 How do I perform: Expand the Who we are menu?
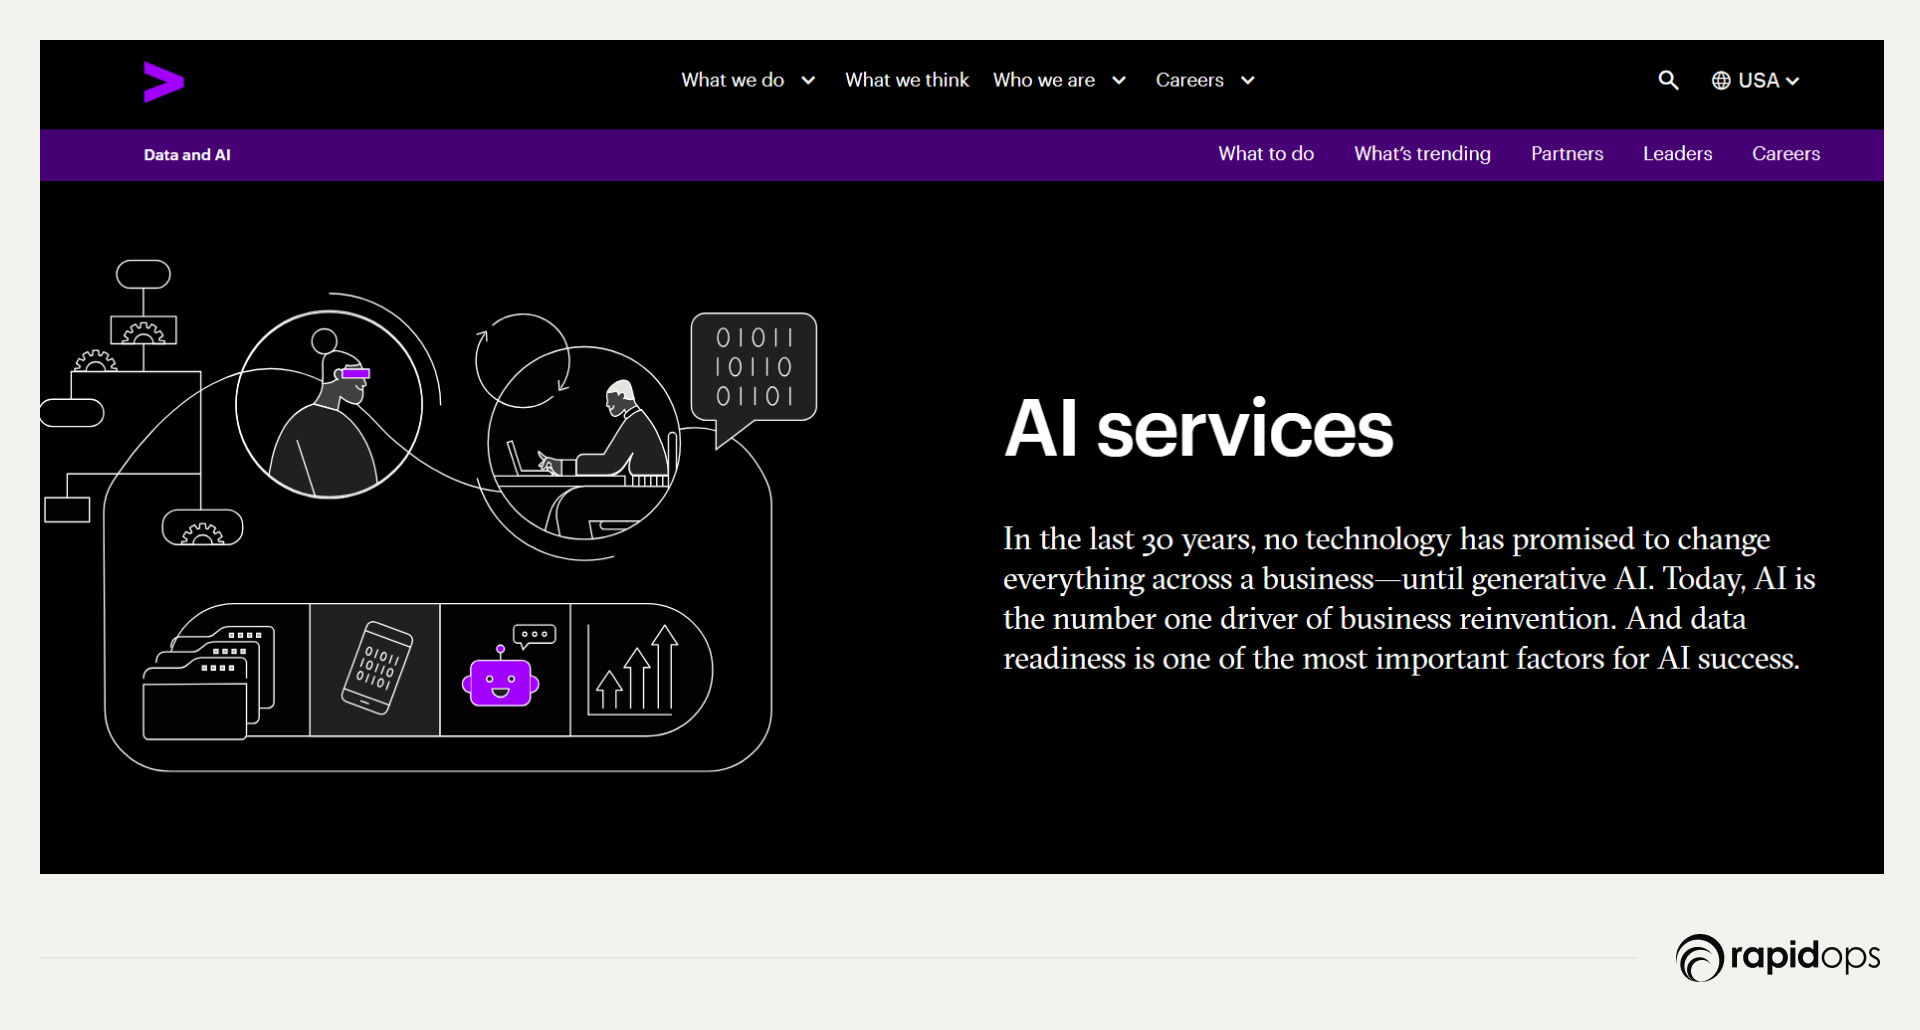pos(1059,80)
